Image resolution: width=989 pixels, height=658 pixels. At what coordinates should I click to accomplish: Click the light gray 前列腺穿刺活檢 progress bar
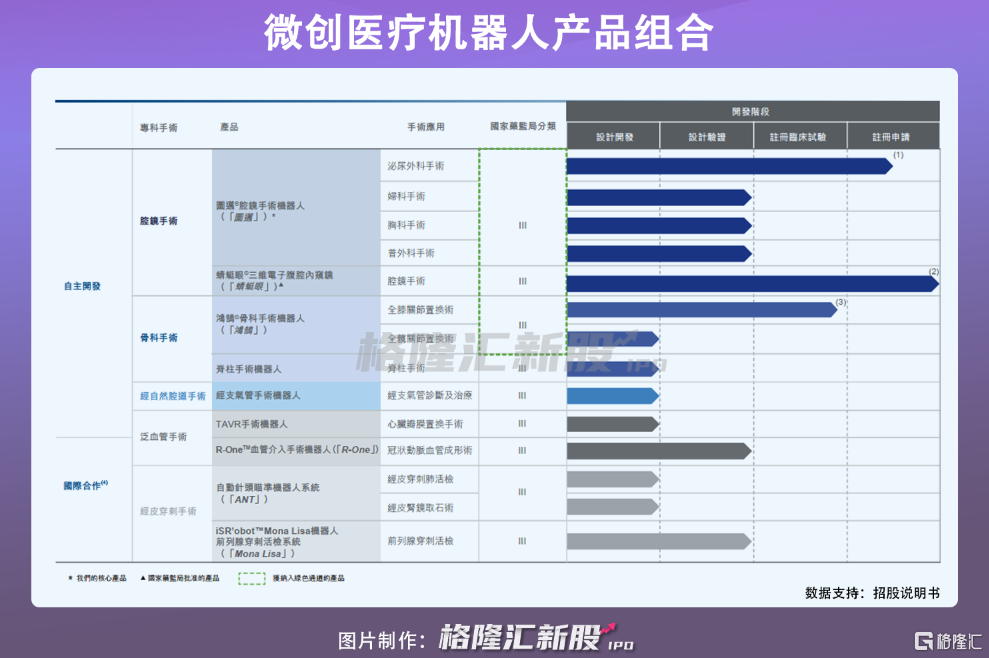coord(659,541)
